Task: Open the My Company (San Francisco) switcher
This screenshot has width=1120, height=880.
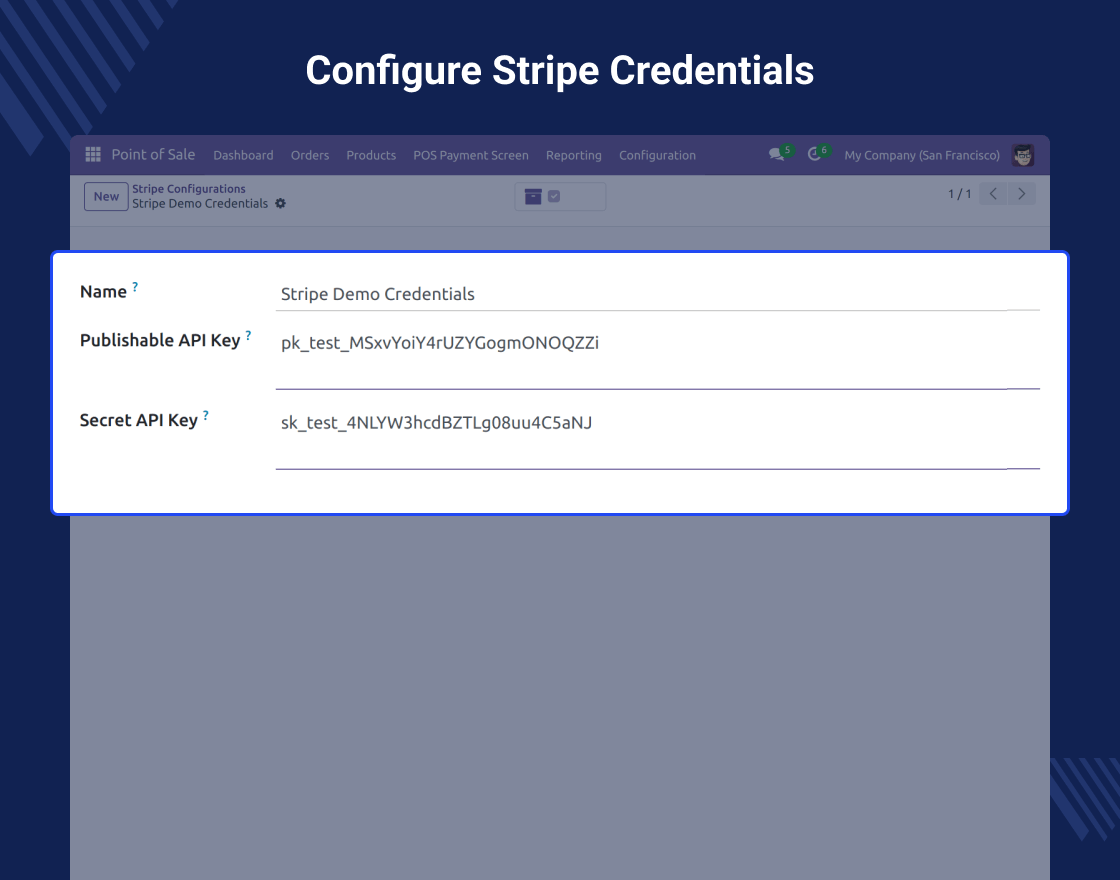Action: tap(921, 155)
